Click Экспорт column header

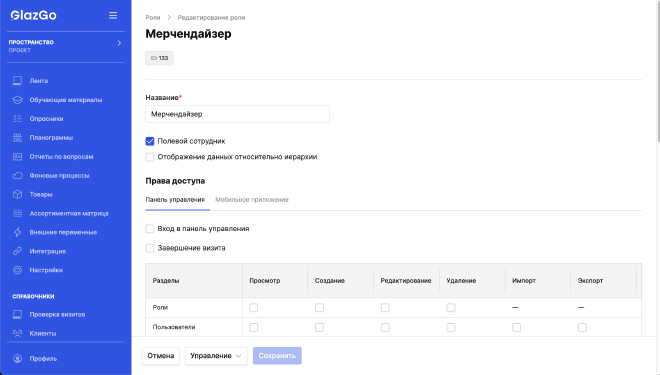pos(590,281)
